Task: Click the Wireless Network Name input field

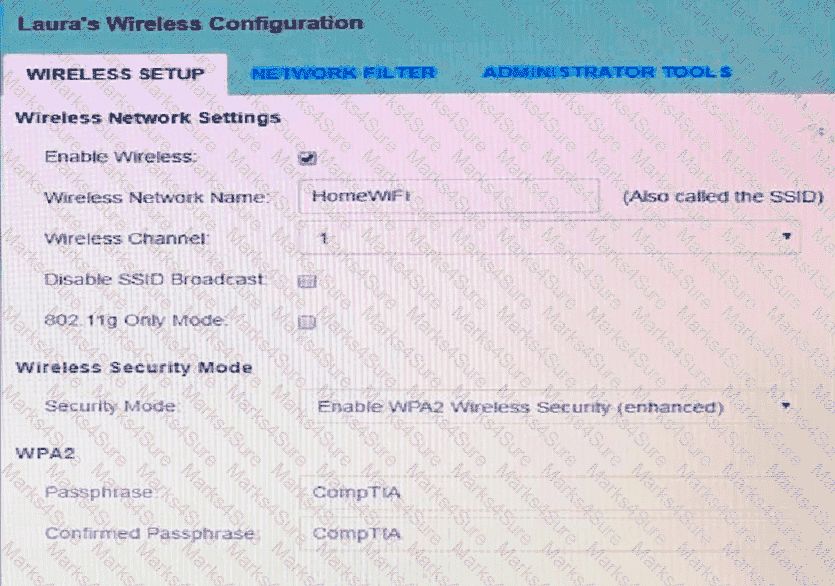Action: point(448,196)
